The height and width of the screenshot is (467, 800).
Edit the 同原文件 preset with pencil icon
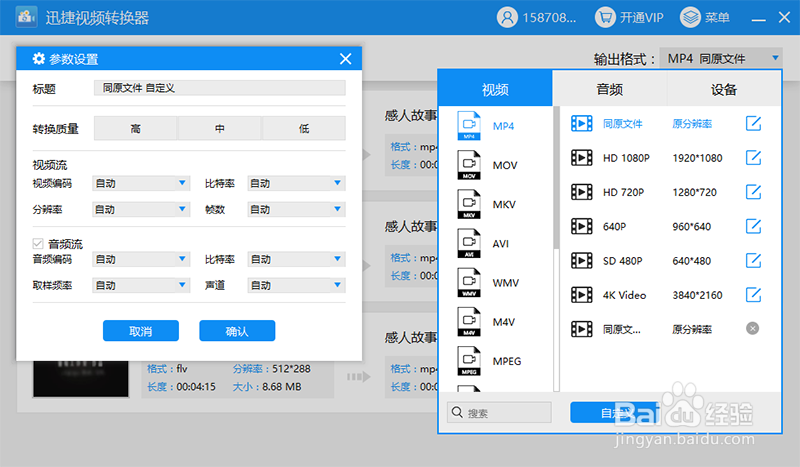(x=753, y=124)
